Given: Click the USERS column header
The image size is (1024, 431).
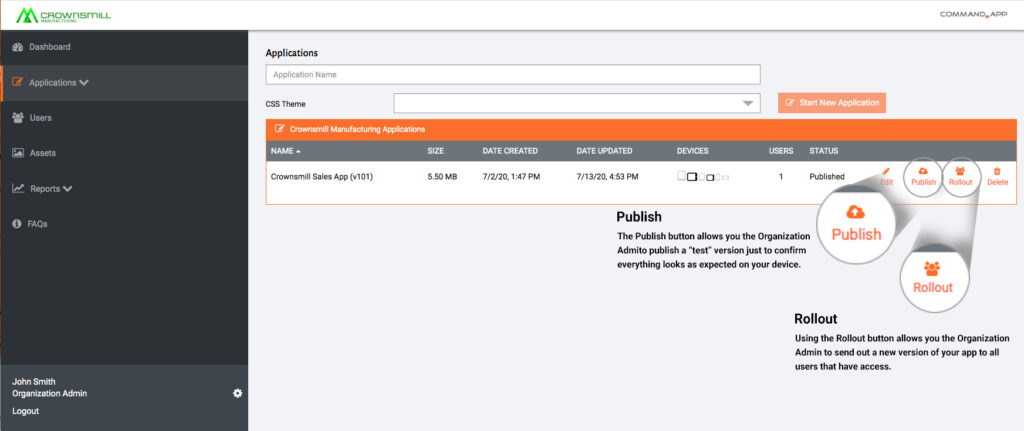Looking at the screenshot, I should pyautogui.click(x=781, y=151).
